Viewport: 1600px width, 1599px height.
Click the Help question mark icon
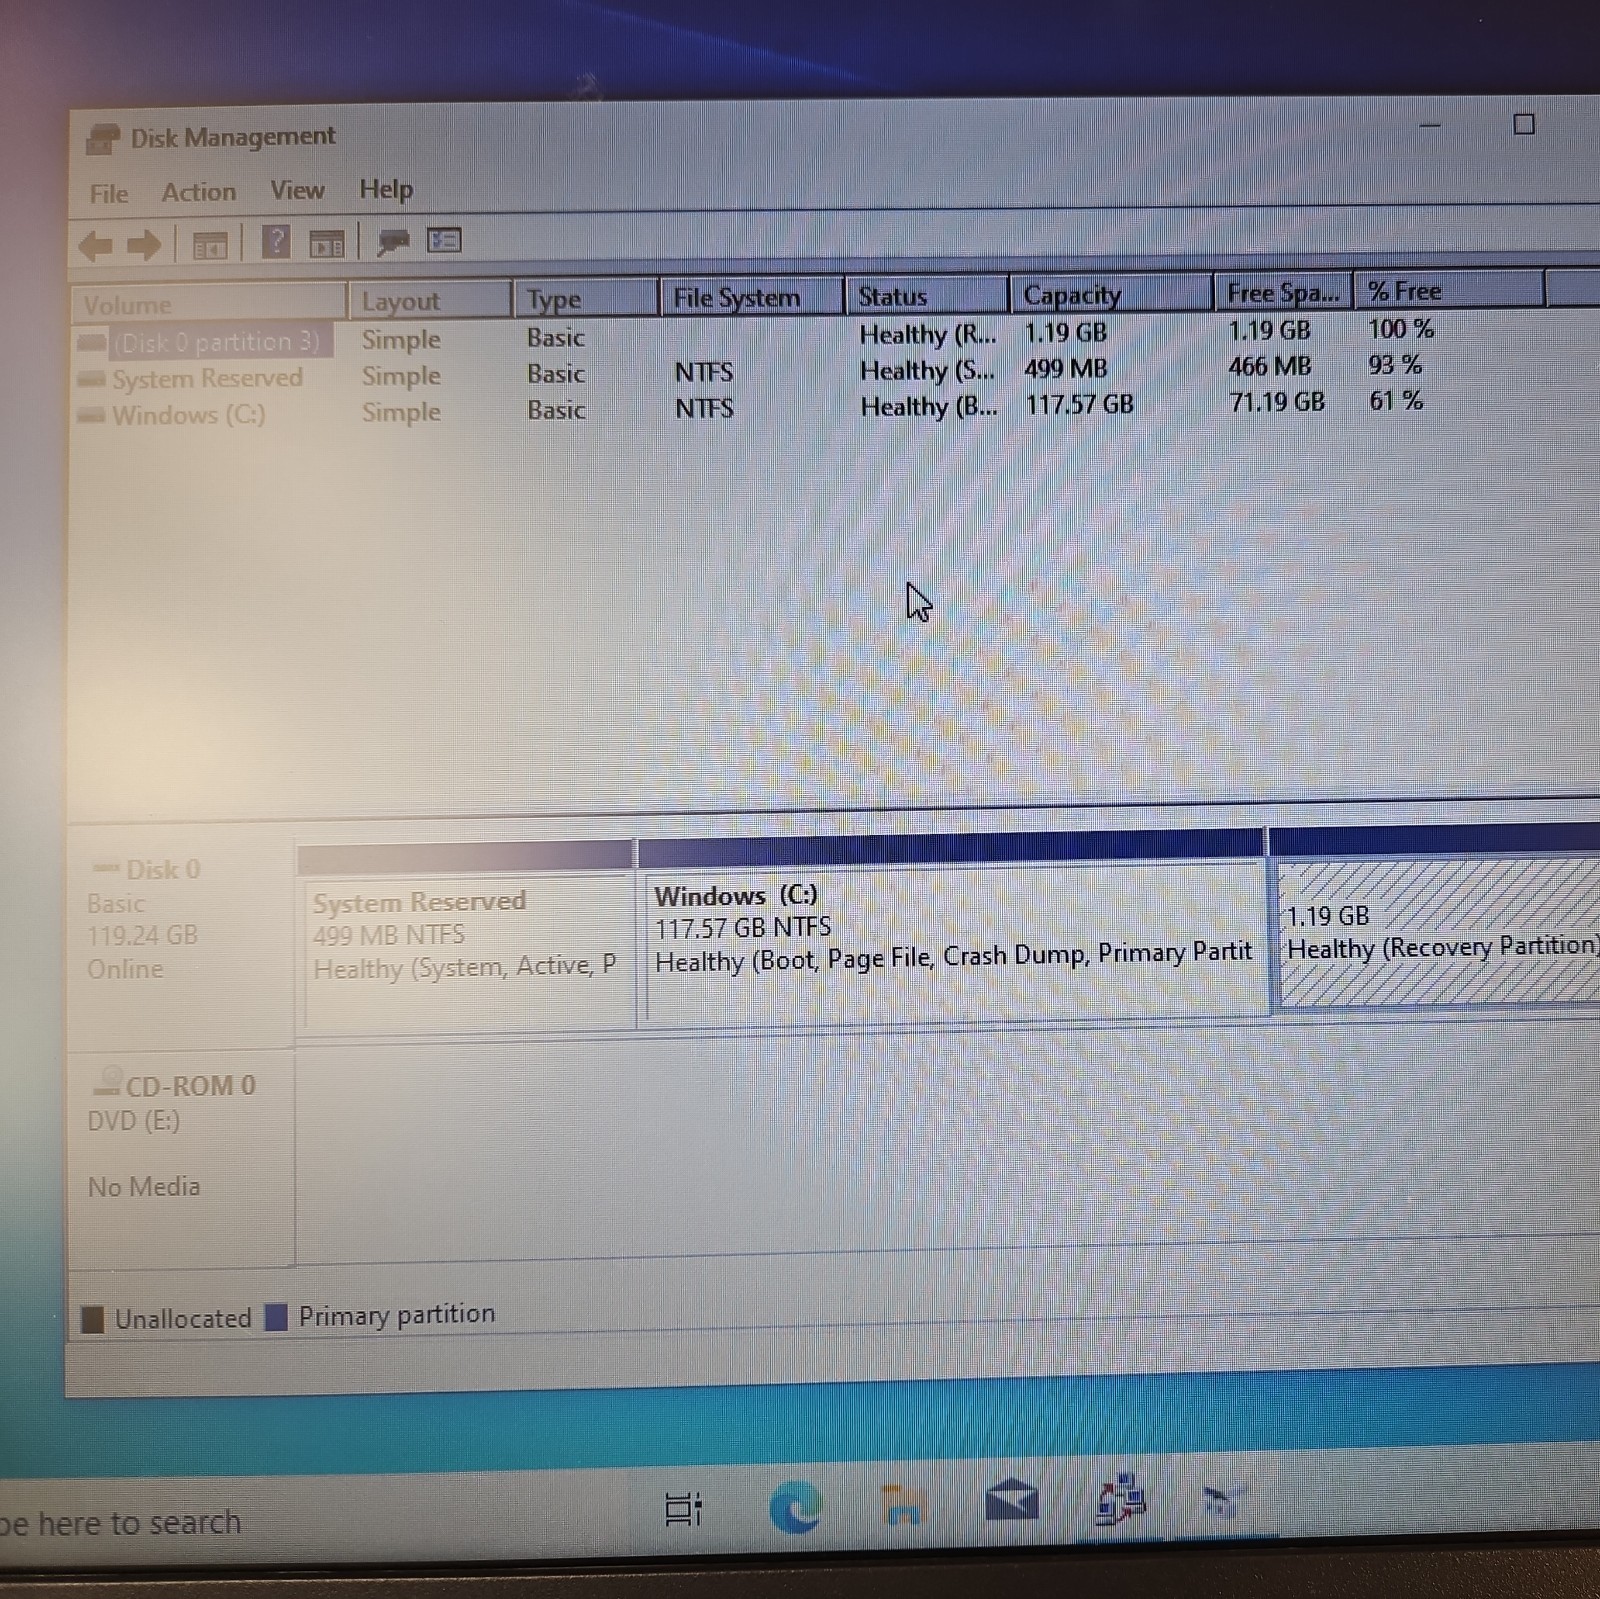275,242
